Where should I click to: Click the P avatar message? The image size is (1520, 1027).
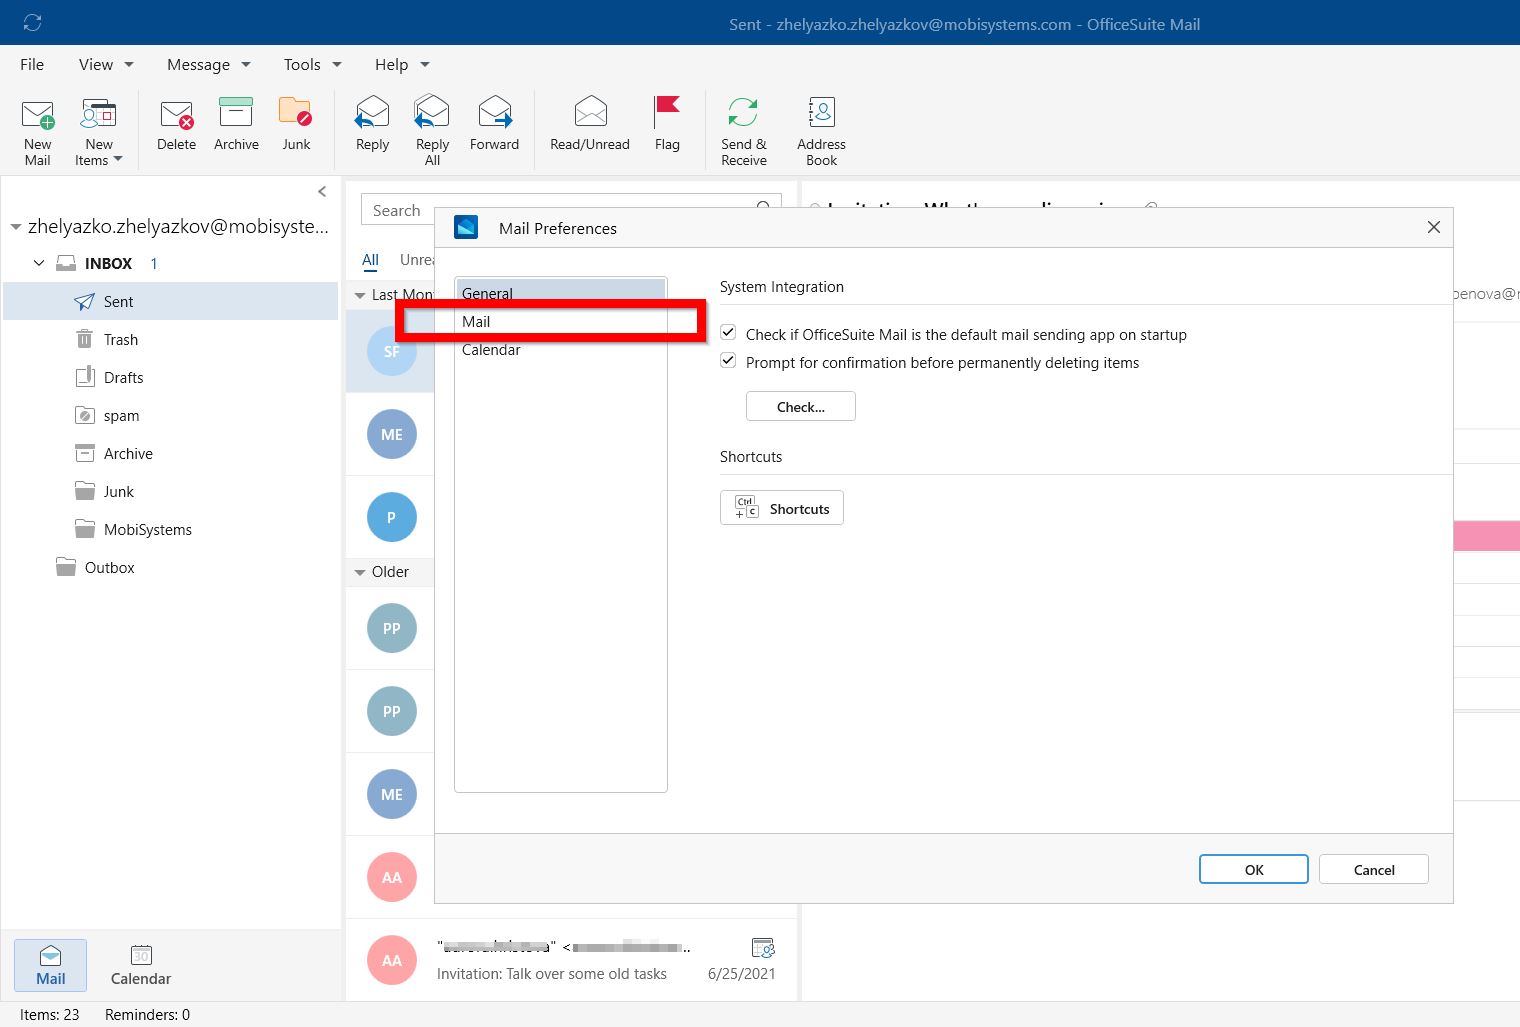tap(392, 517)
